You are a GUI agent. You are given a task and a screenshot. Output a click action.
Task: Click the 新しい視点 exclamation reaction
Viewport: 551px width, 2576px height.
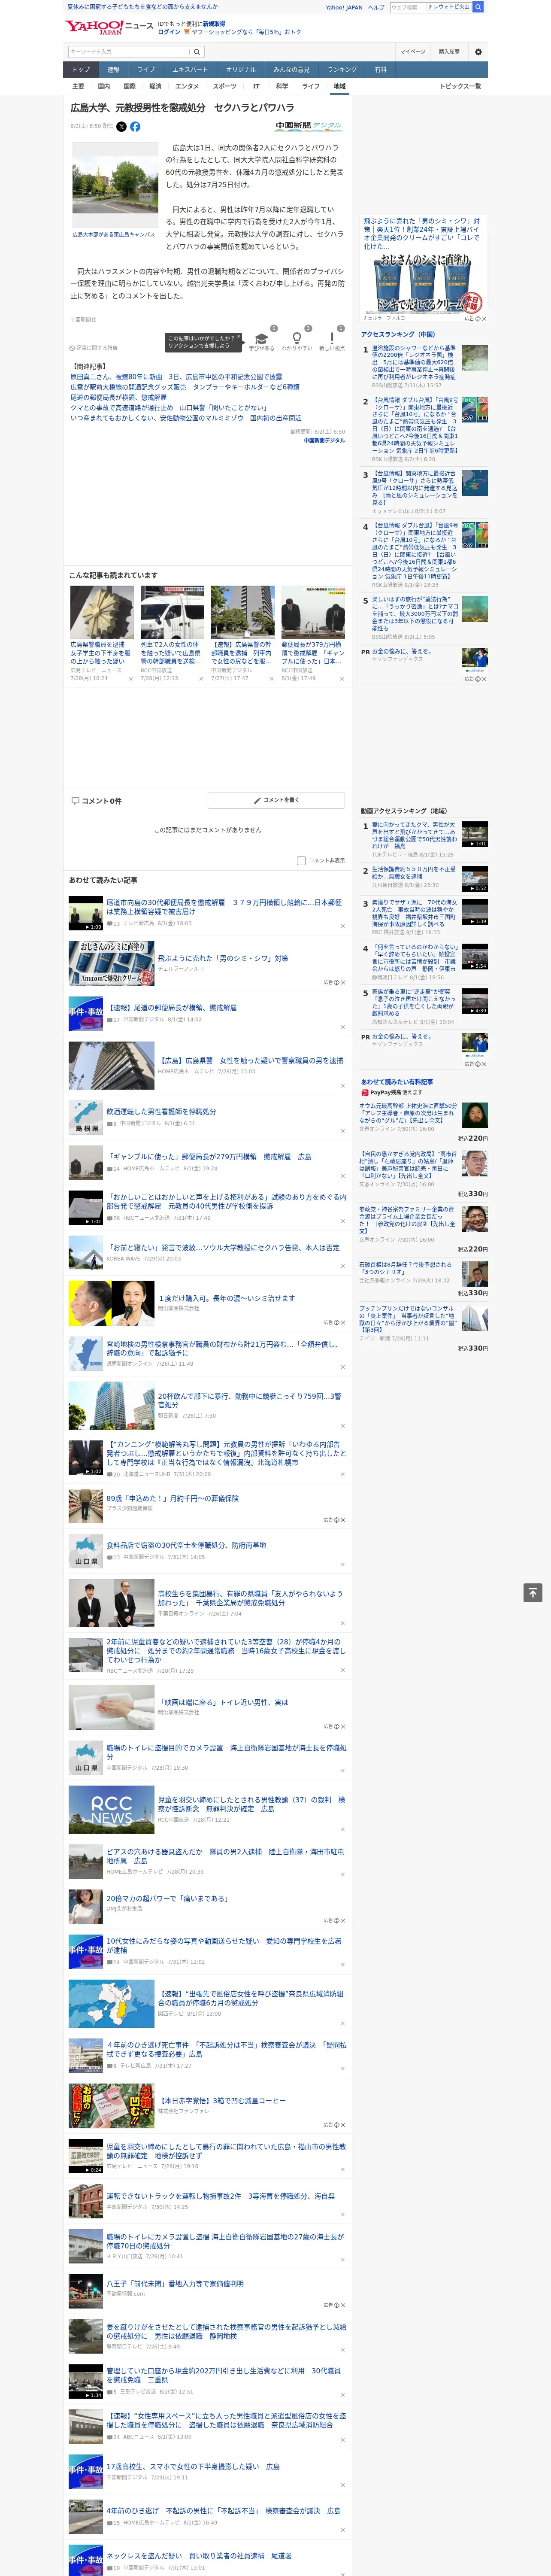332,340
